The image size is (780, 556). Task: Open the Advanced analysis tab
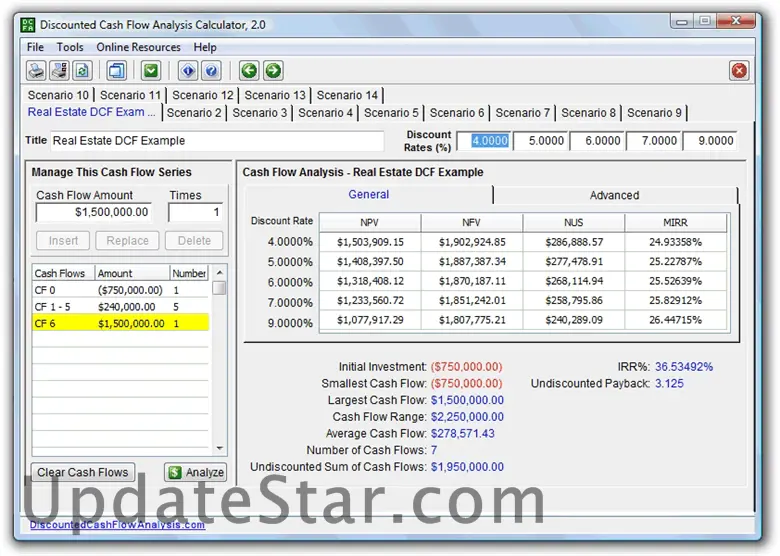614,195
